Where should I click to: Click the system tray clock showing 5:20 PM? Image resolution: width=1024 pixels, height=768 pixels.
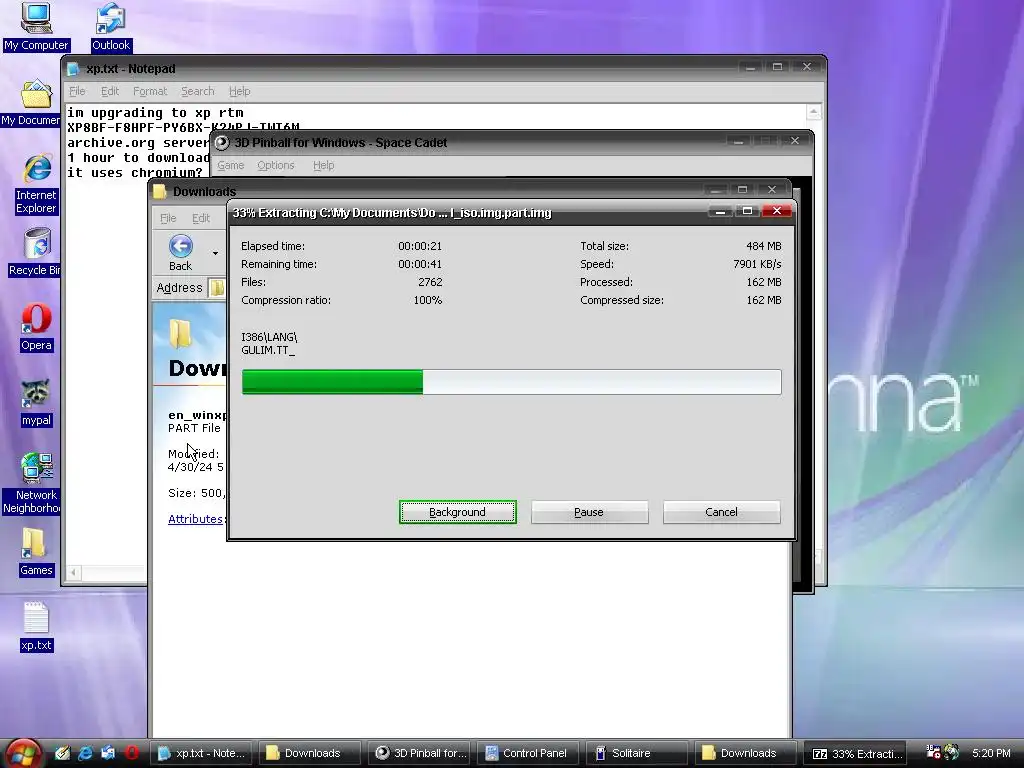tap(991, 753)
